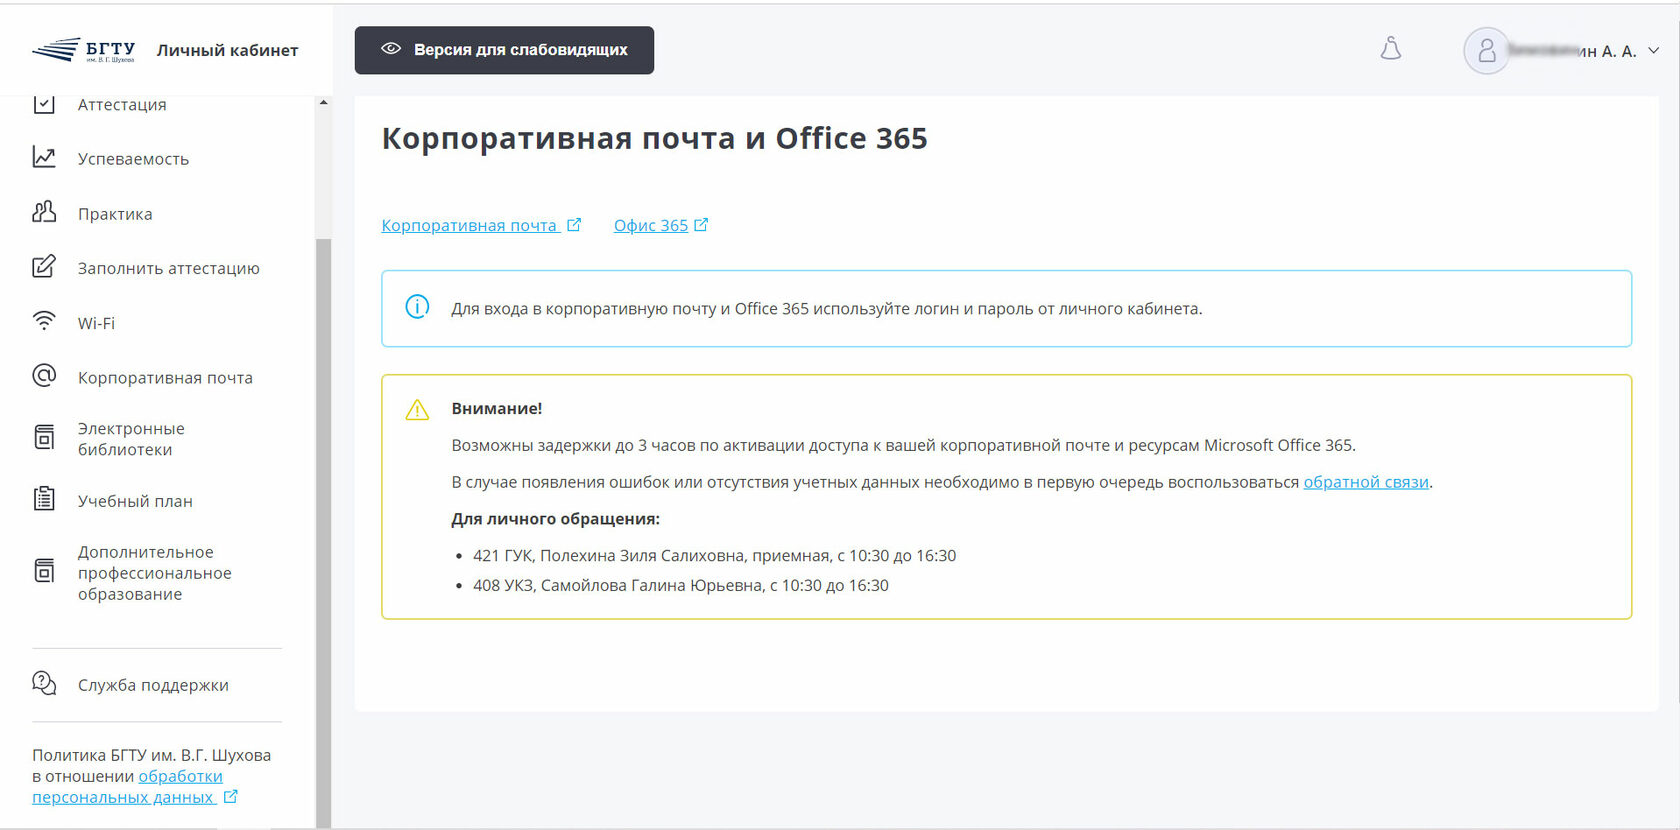
Task: Click sidebar scrollbar up arrow
Action: (x=323, y=103)
